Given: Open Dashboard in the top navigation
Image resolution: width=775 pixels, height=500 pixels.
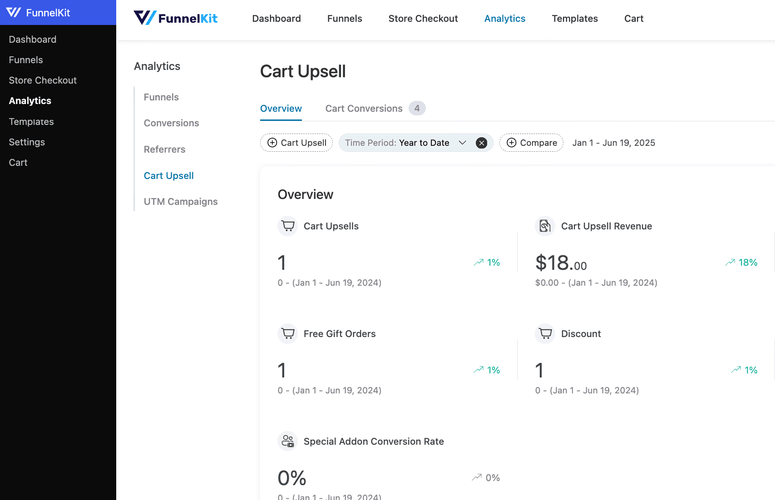Looking at the screenshot, I should (x=276, y=18).
